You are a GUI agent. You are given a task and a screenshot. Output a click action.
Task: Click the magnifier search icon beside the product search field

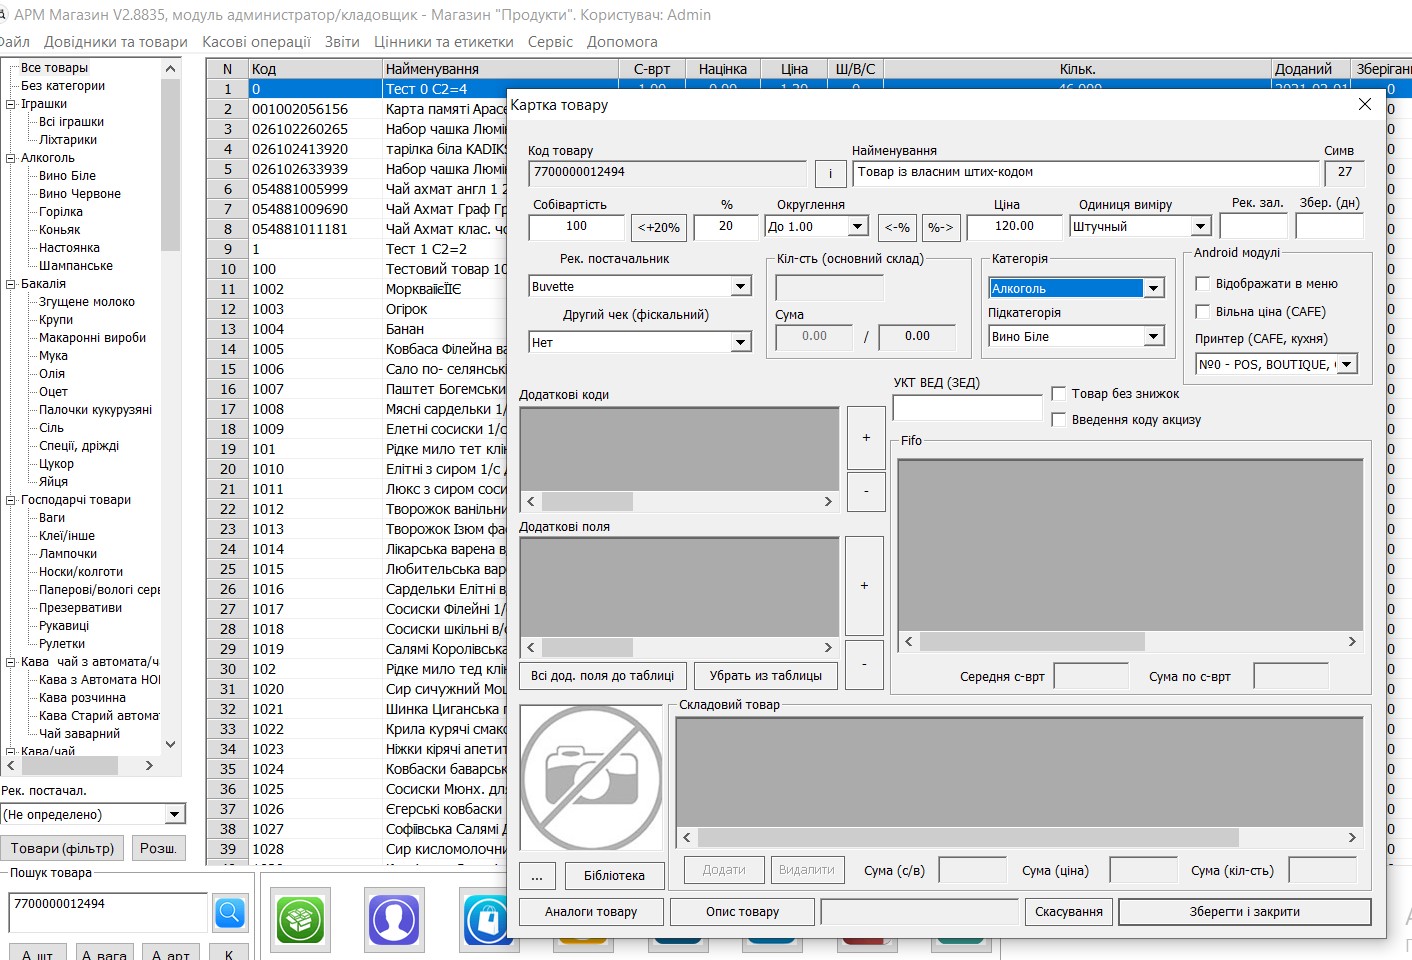[229, 912]
